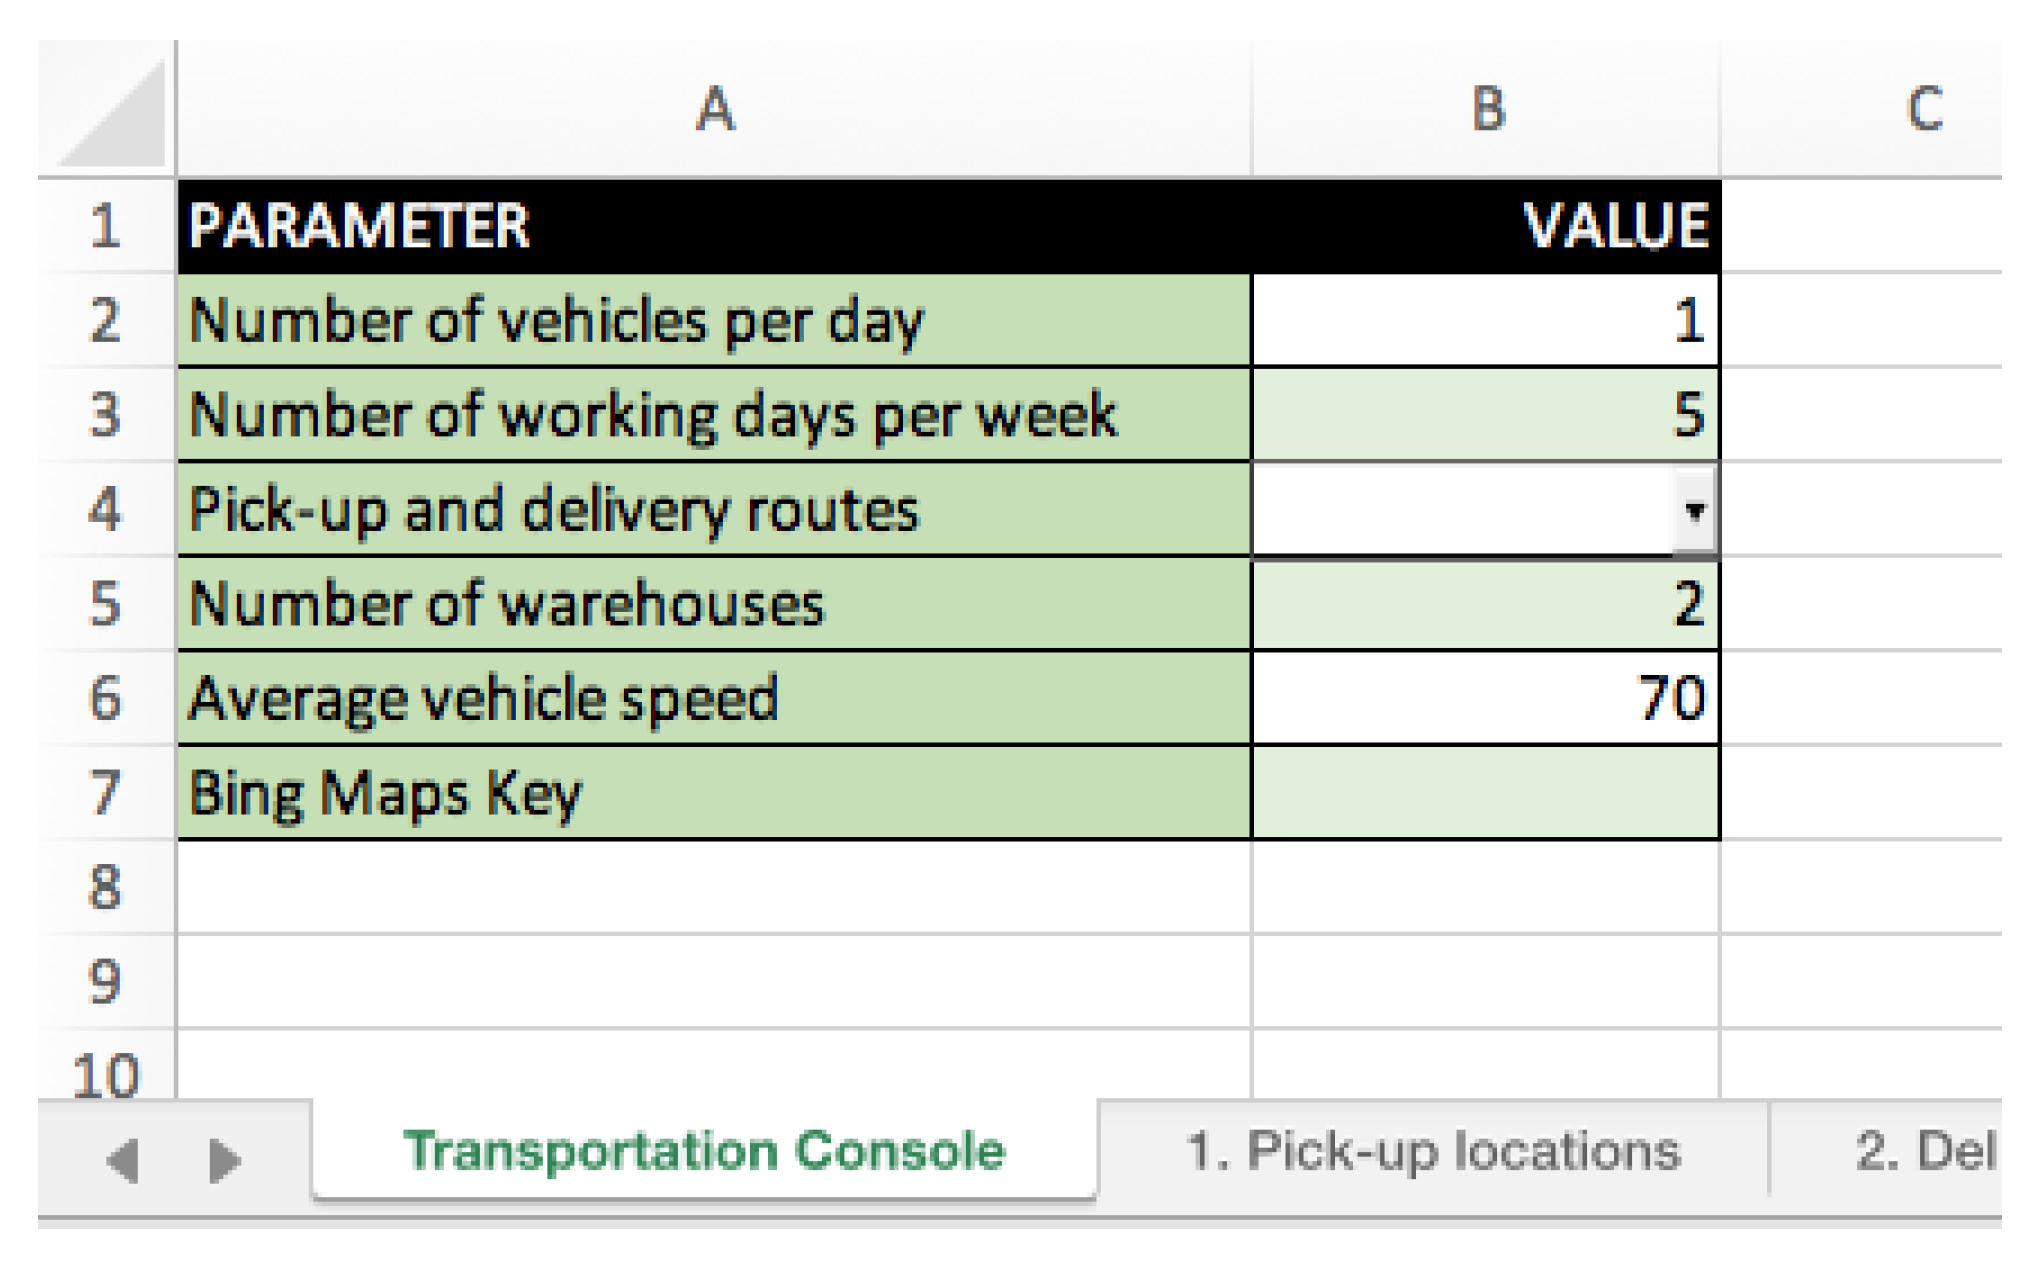Open the 1. Pick-up locations tab

point(1432,1151)
